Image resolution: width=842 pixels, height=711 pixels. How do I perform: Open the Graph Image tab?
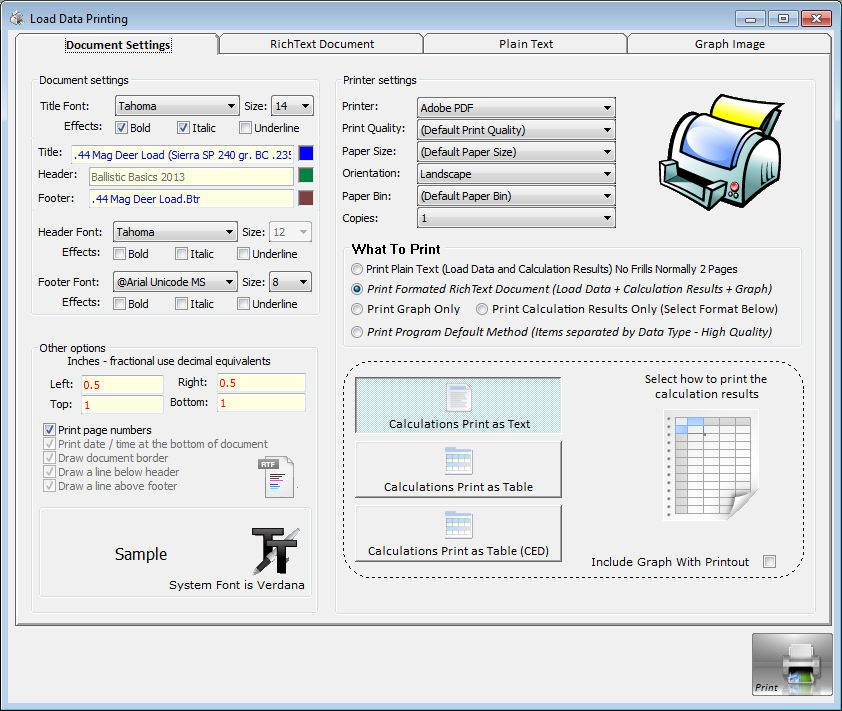tap(730, 44)
